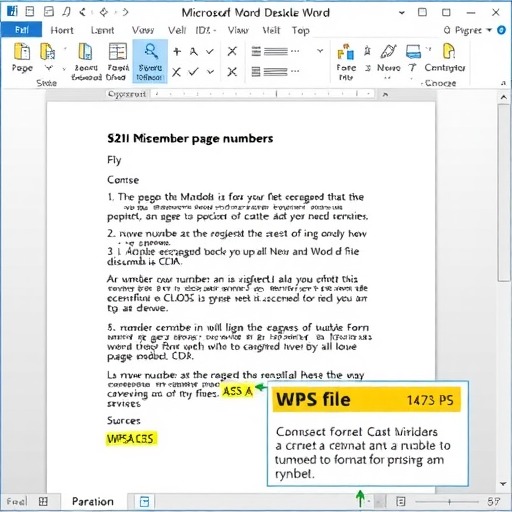Click the 'Pigree' search box label
The width and height of the screenshot is (512, 512).
point(468,30)
